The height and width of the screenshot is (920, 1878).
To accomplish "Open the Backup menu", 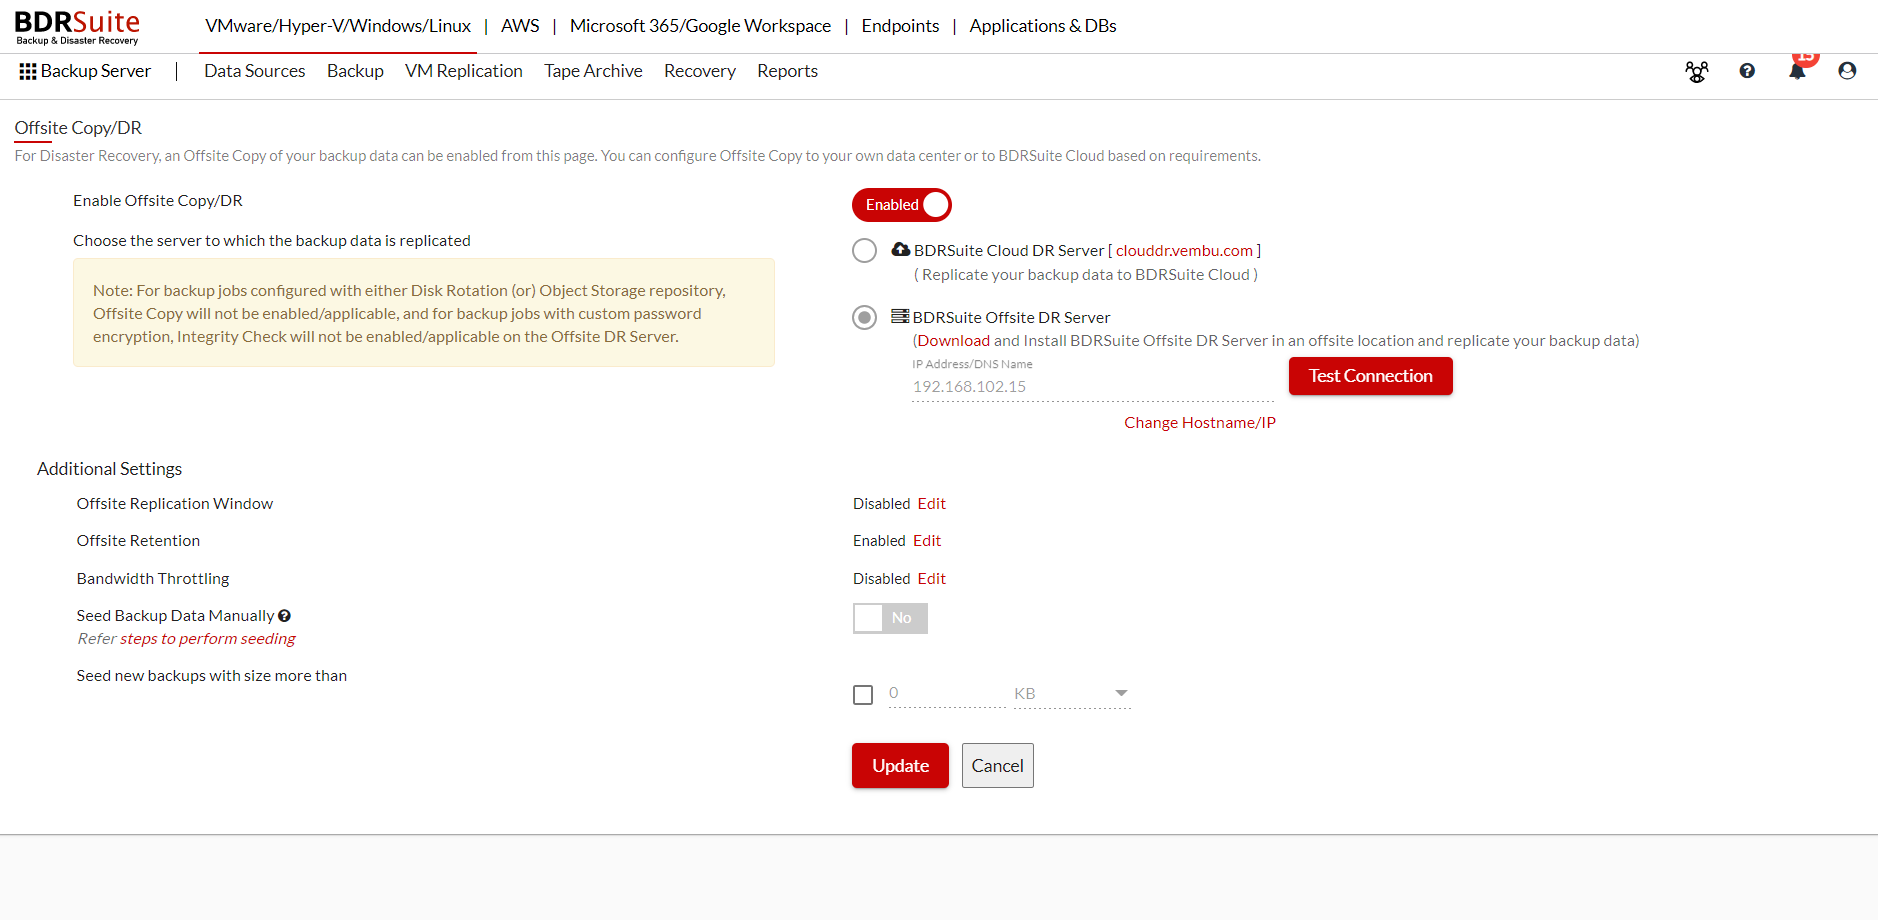I will (x=355, y=71).
